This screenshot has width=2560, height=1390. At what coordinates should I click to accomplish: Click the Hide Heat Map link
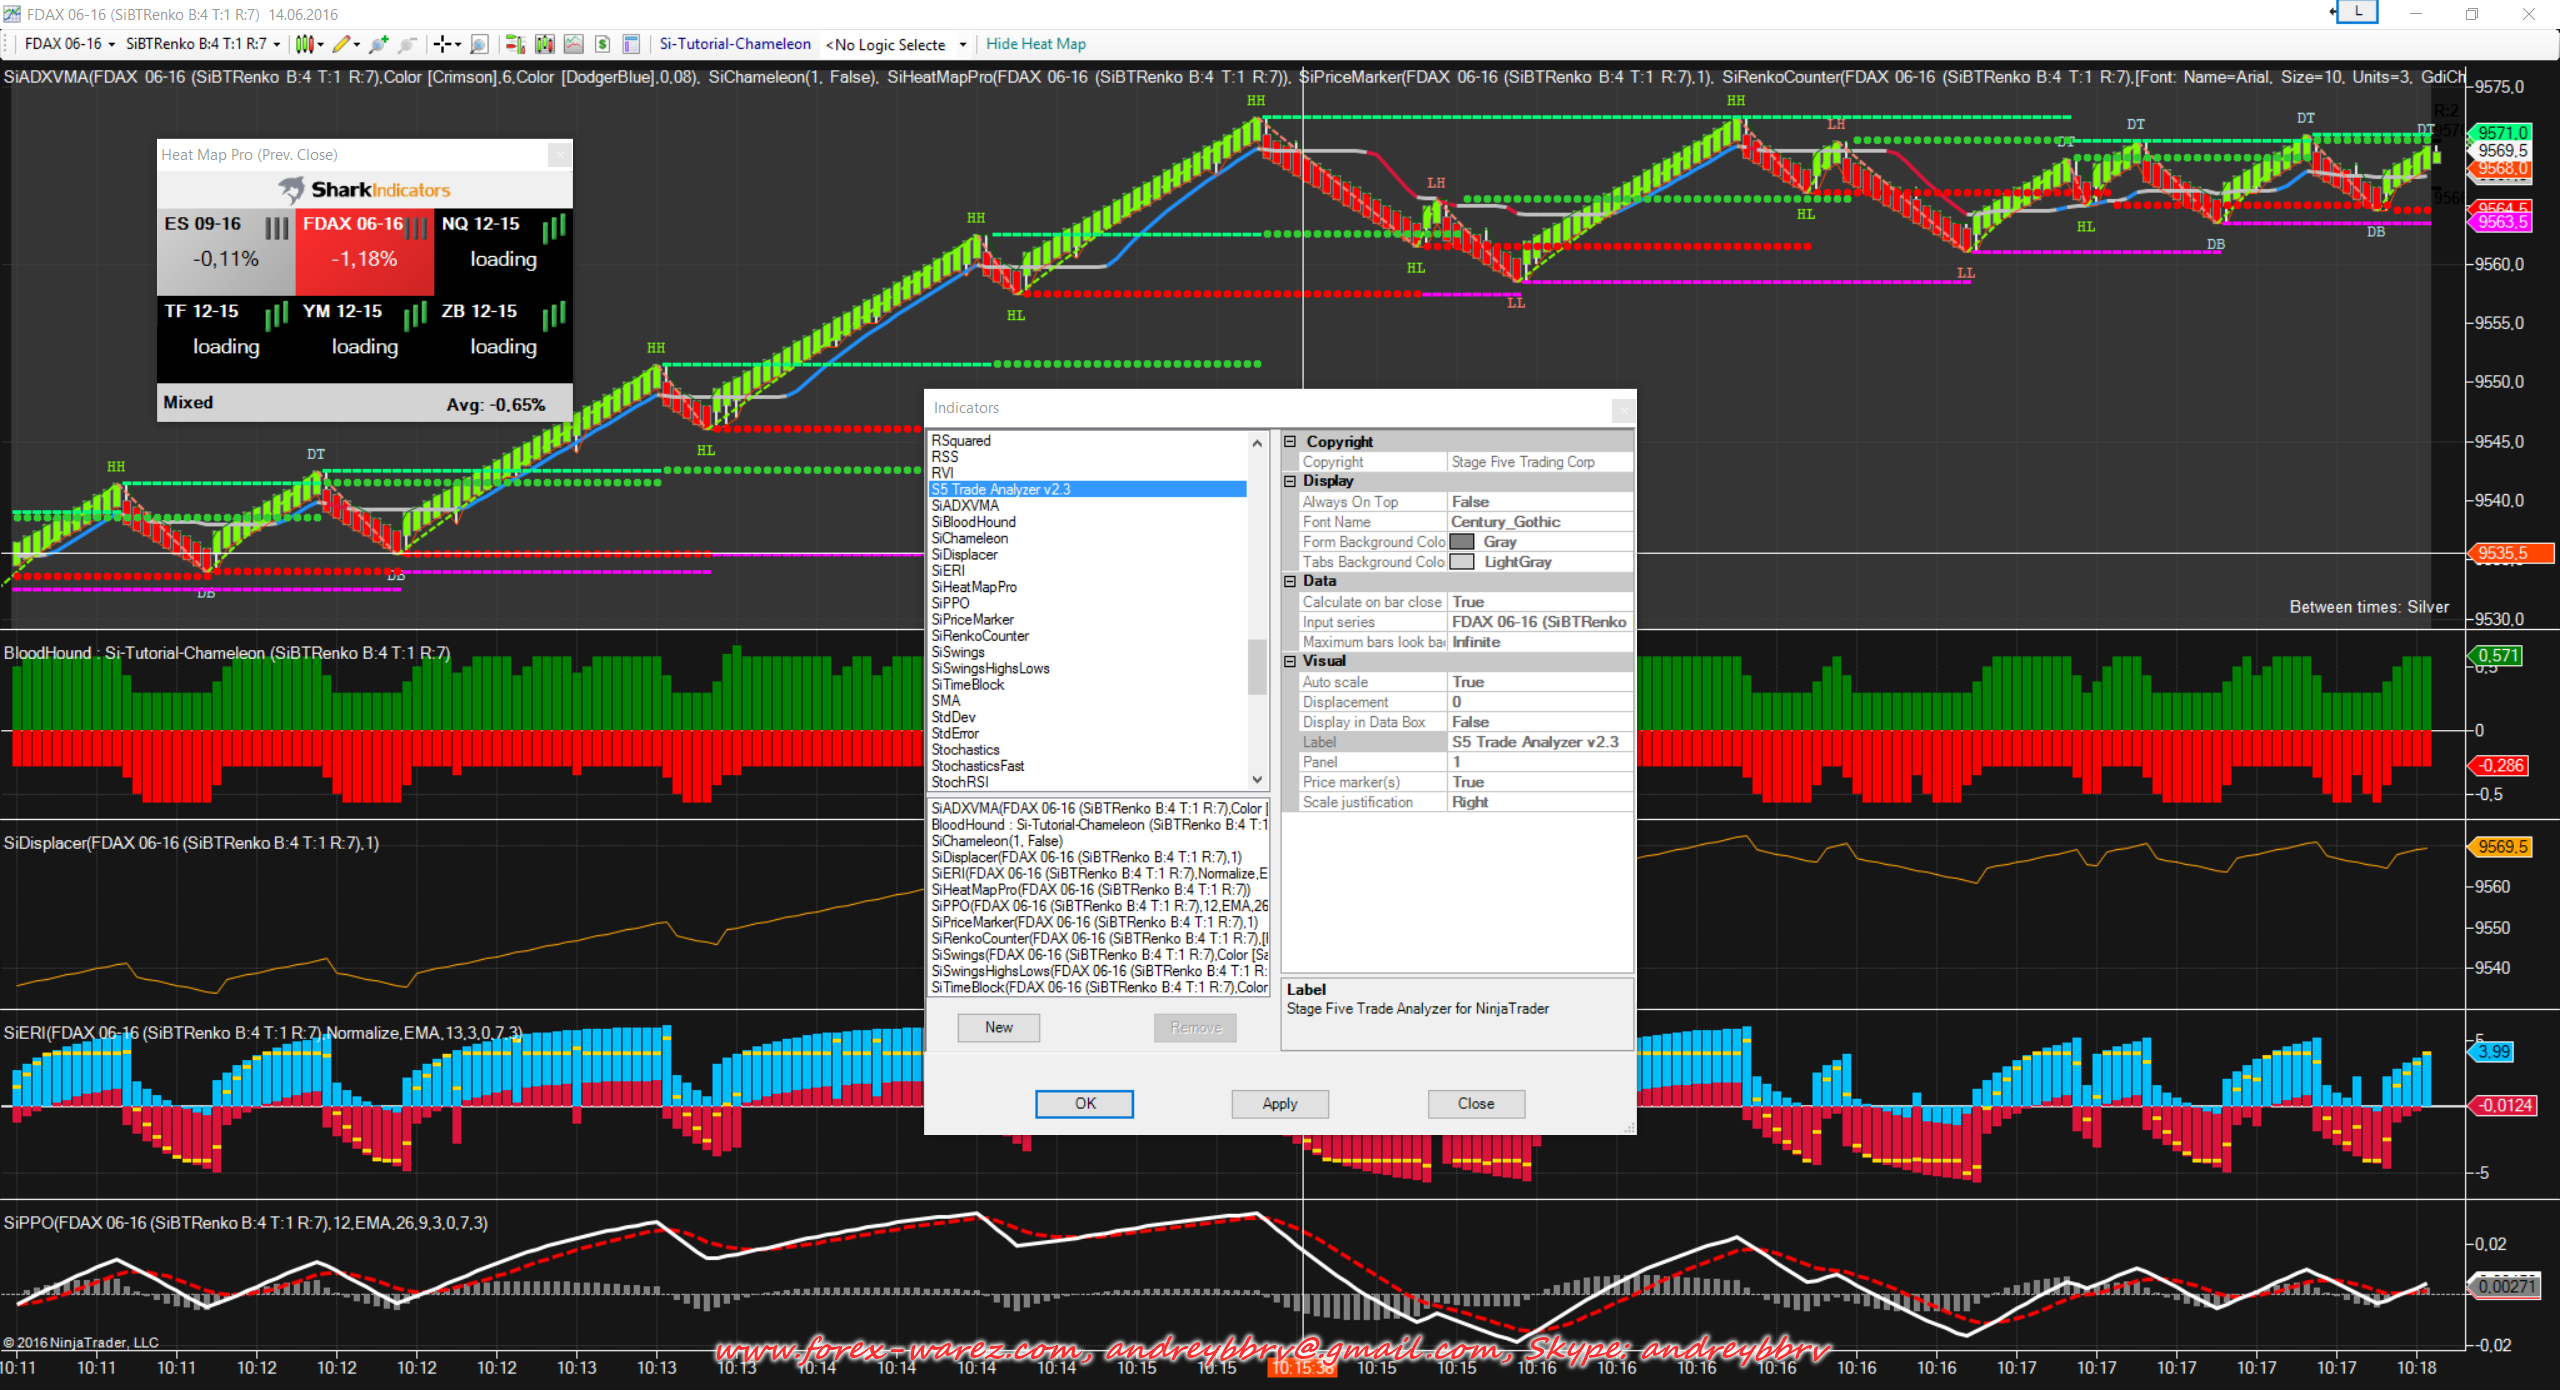pos(1035,44)
